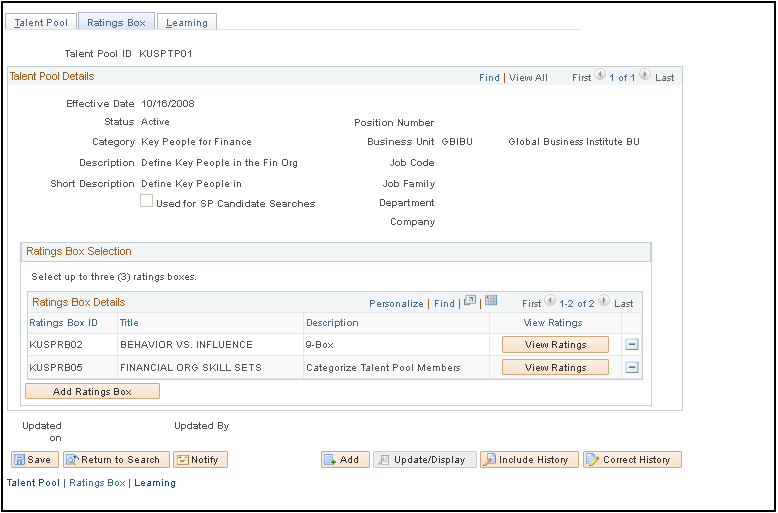Click the 9-Box description cell
The image size is (778, 513).
tap(320, 345)
